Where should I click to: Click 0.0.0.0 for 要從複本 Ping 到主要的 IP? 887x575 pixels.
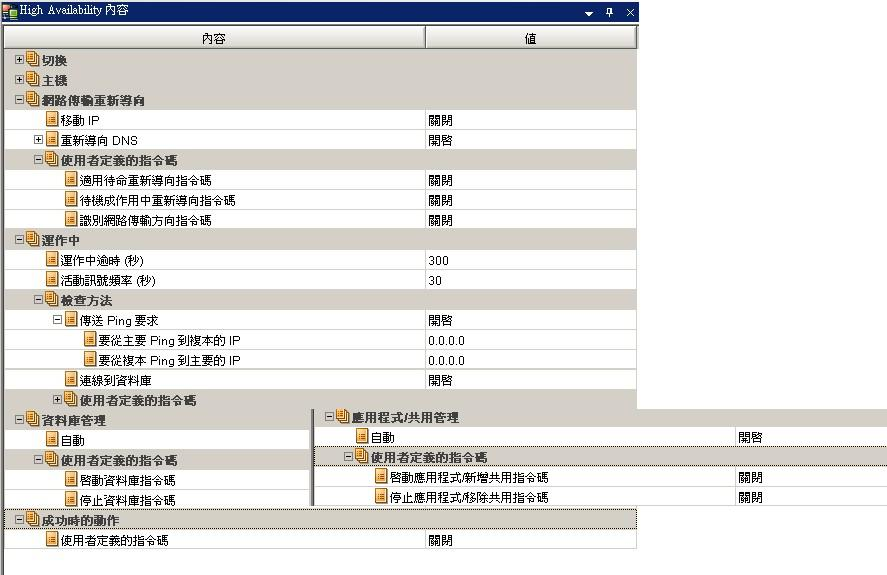click(446, 361)
